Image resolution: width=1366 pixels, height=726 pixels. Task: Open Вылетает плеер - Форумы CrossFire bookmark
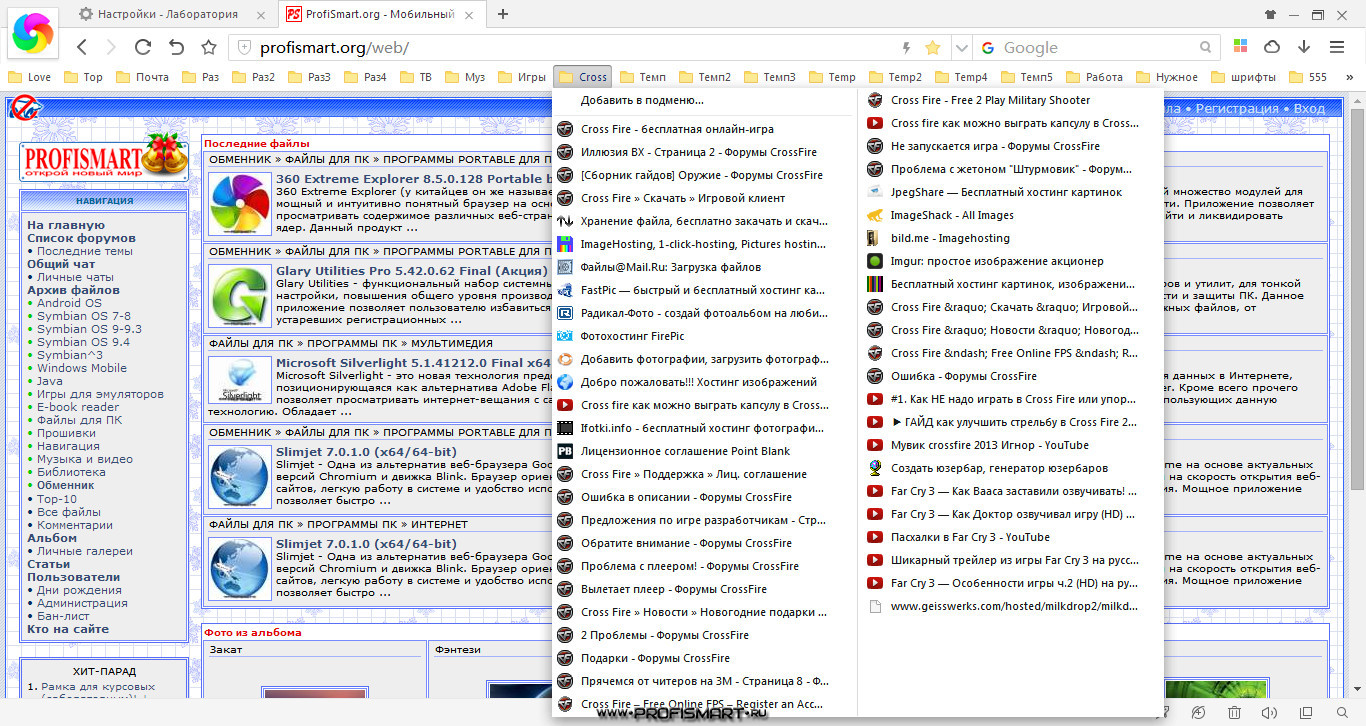point(704,589)
